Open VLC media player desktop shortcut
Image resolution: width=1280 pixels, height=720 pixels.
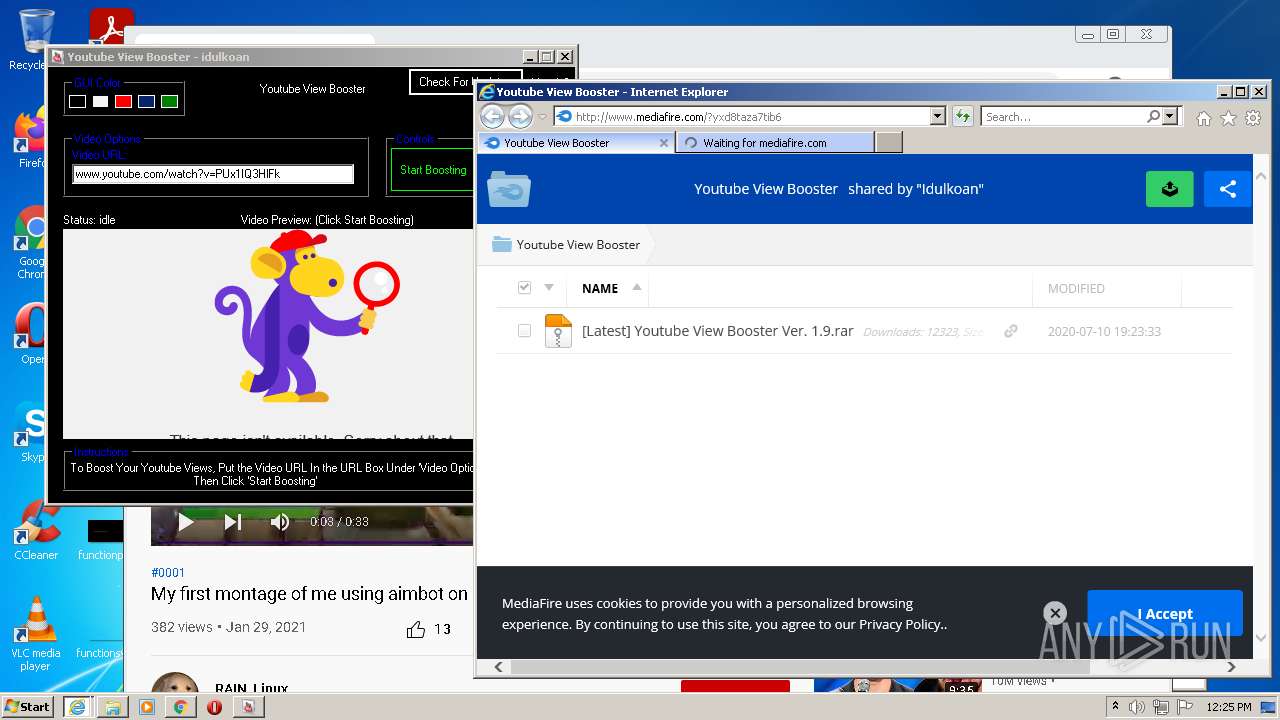pos(36,633)
